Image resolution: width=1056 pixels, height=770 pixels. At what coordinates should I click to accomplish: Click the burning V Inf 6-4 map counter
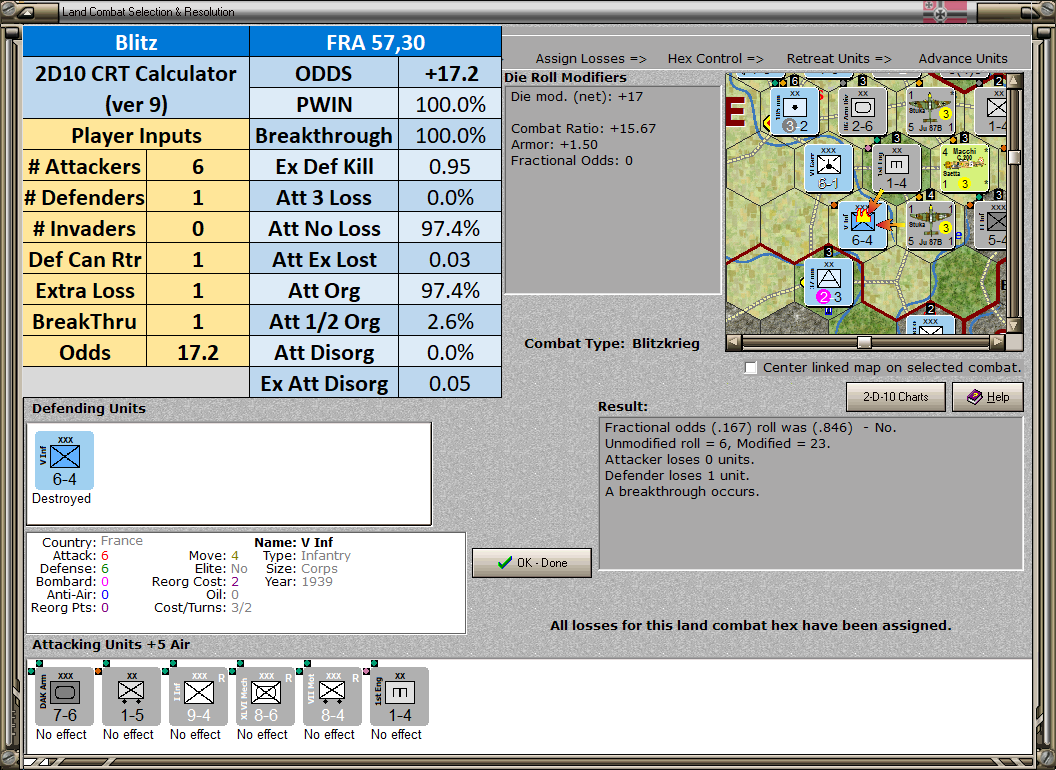pos(862,226)
